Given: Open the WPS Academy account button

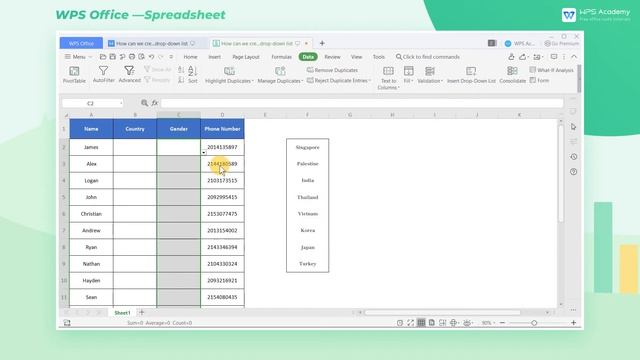Looking at the screenshot, I should 519,43.
